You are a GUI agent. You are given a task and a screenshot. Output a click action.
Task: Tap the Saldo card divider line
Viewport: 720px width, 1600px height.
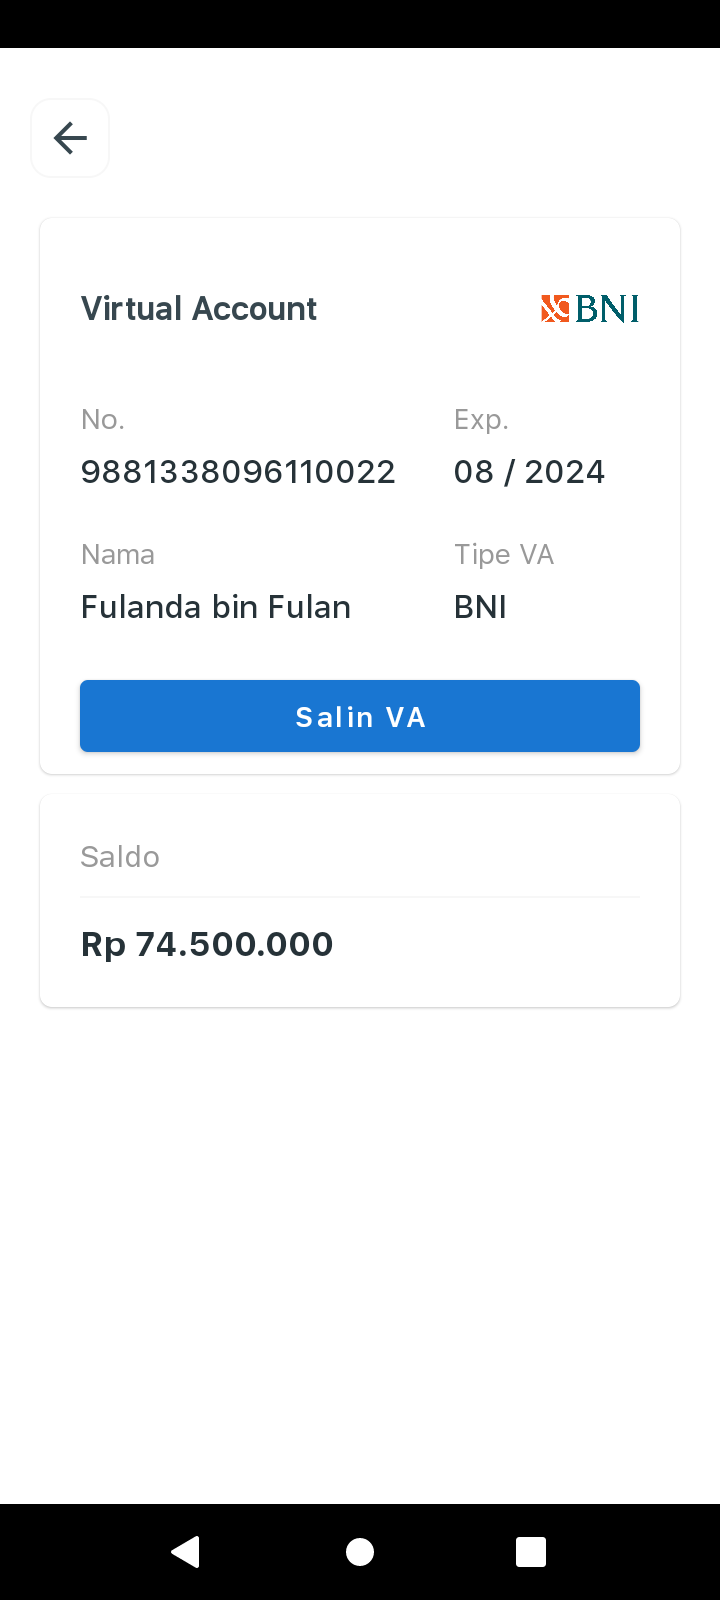point(360,897)
